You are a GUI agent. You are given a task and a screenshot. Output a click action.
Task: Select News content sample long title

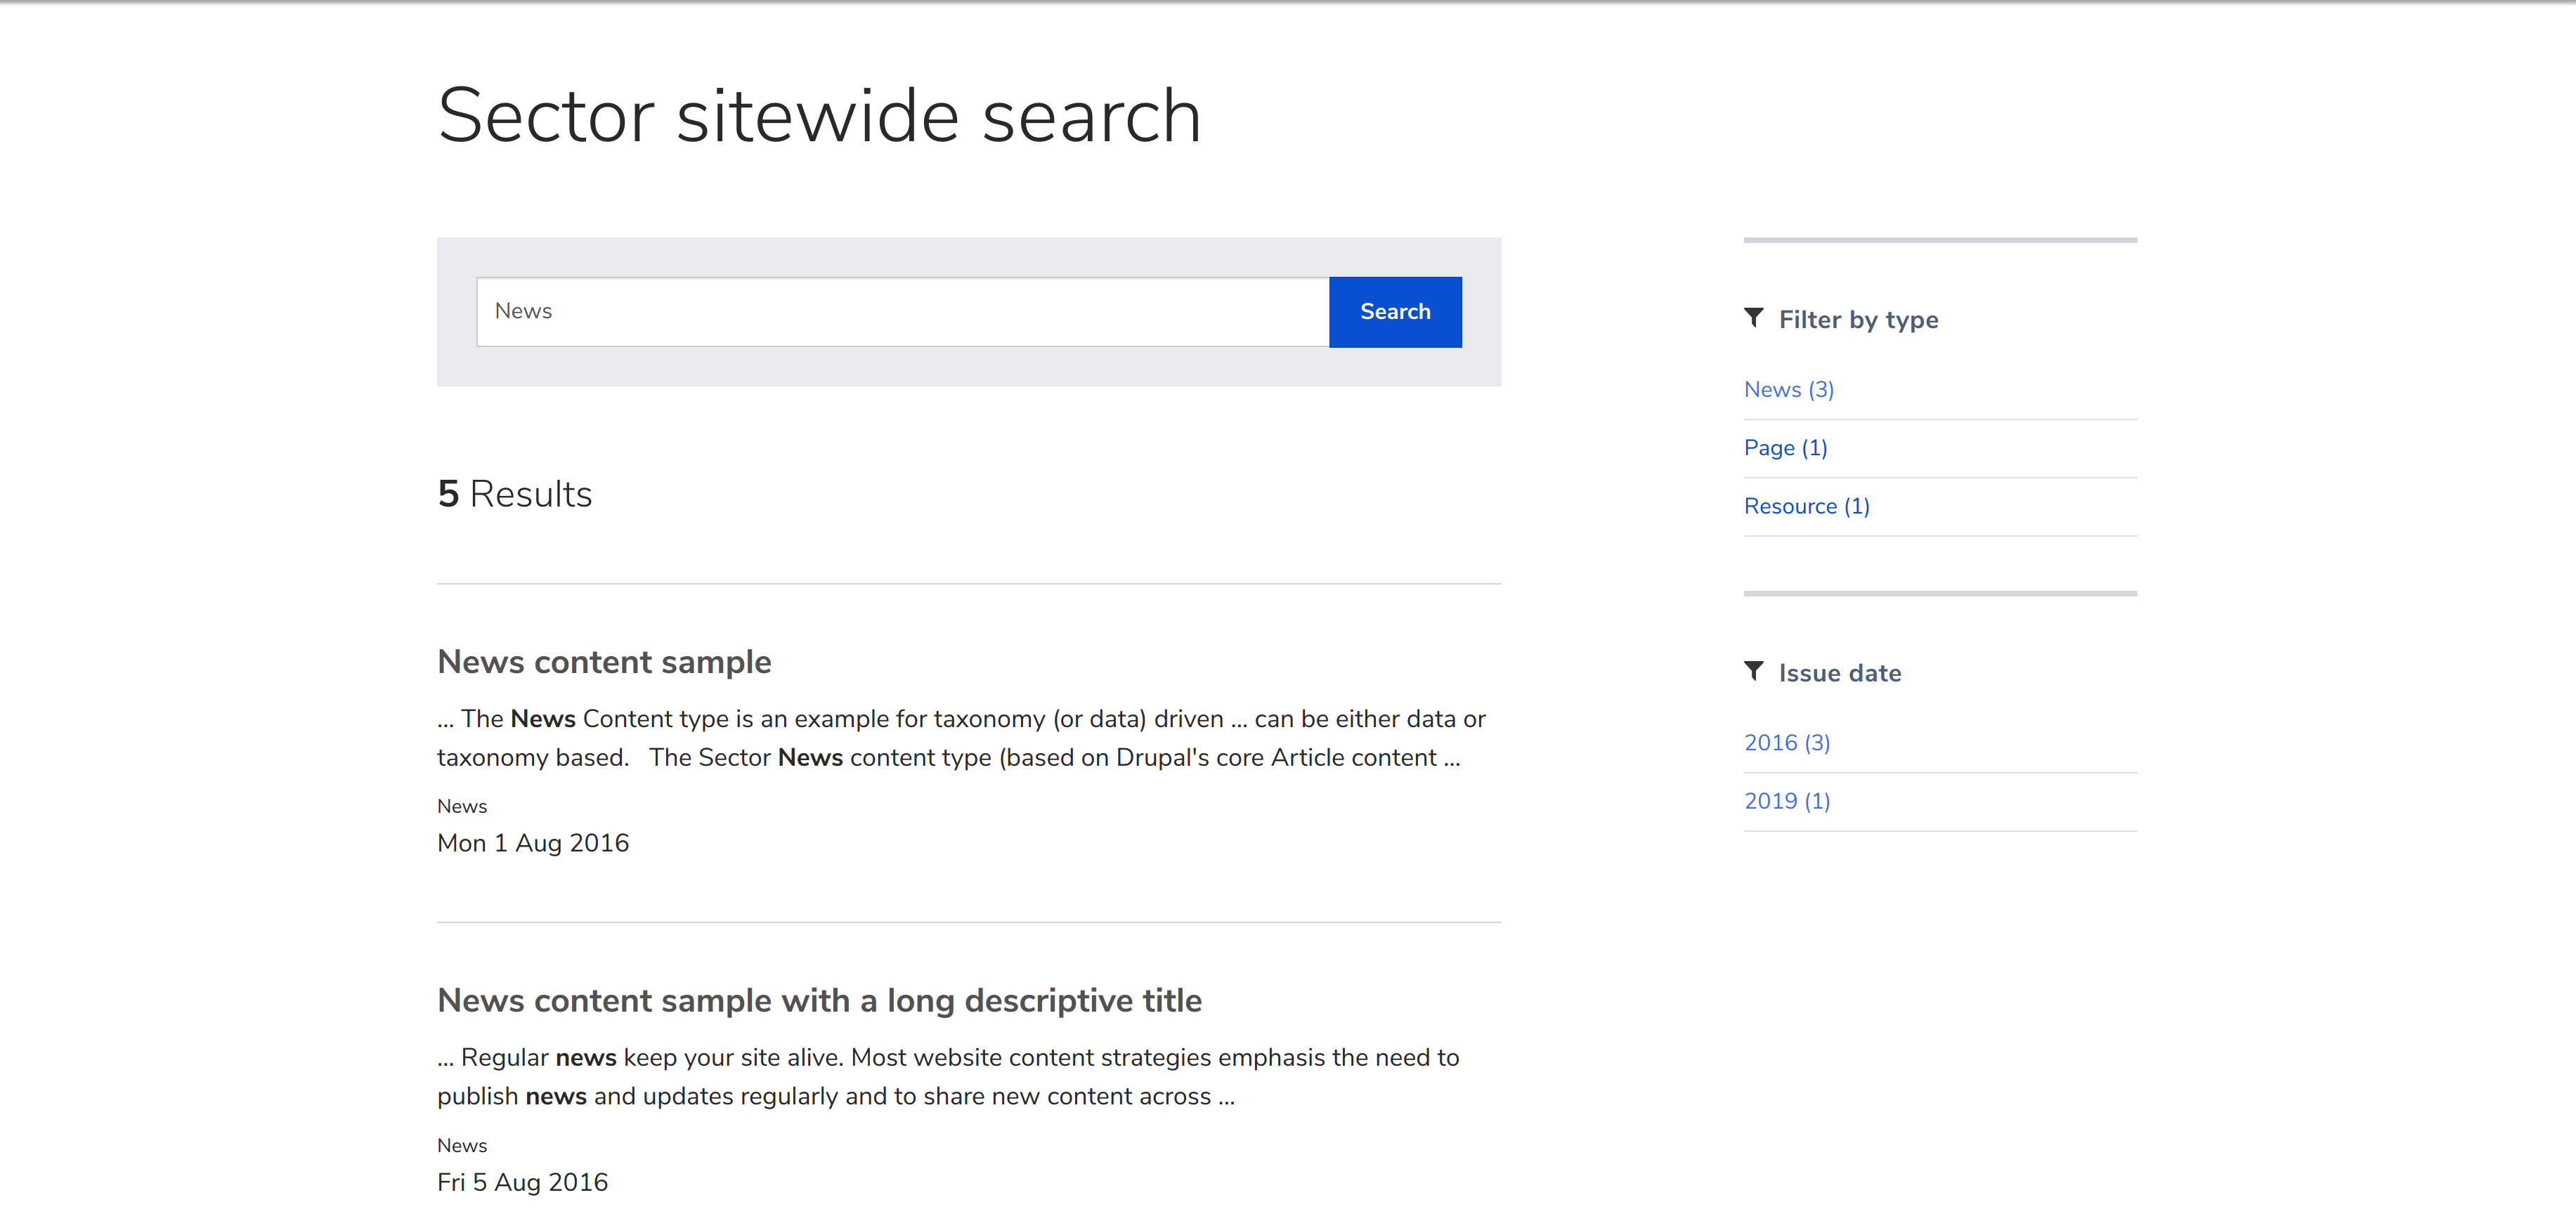818,999
